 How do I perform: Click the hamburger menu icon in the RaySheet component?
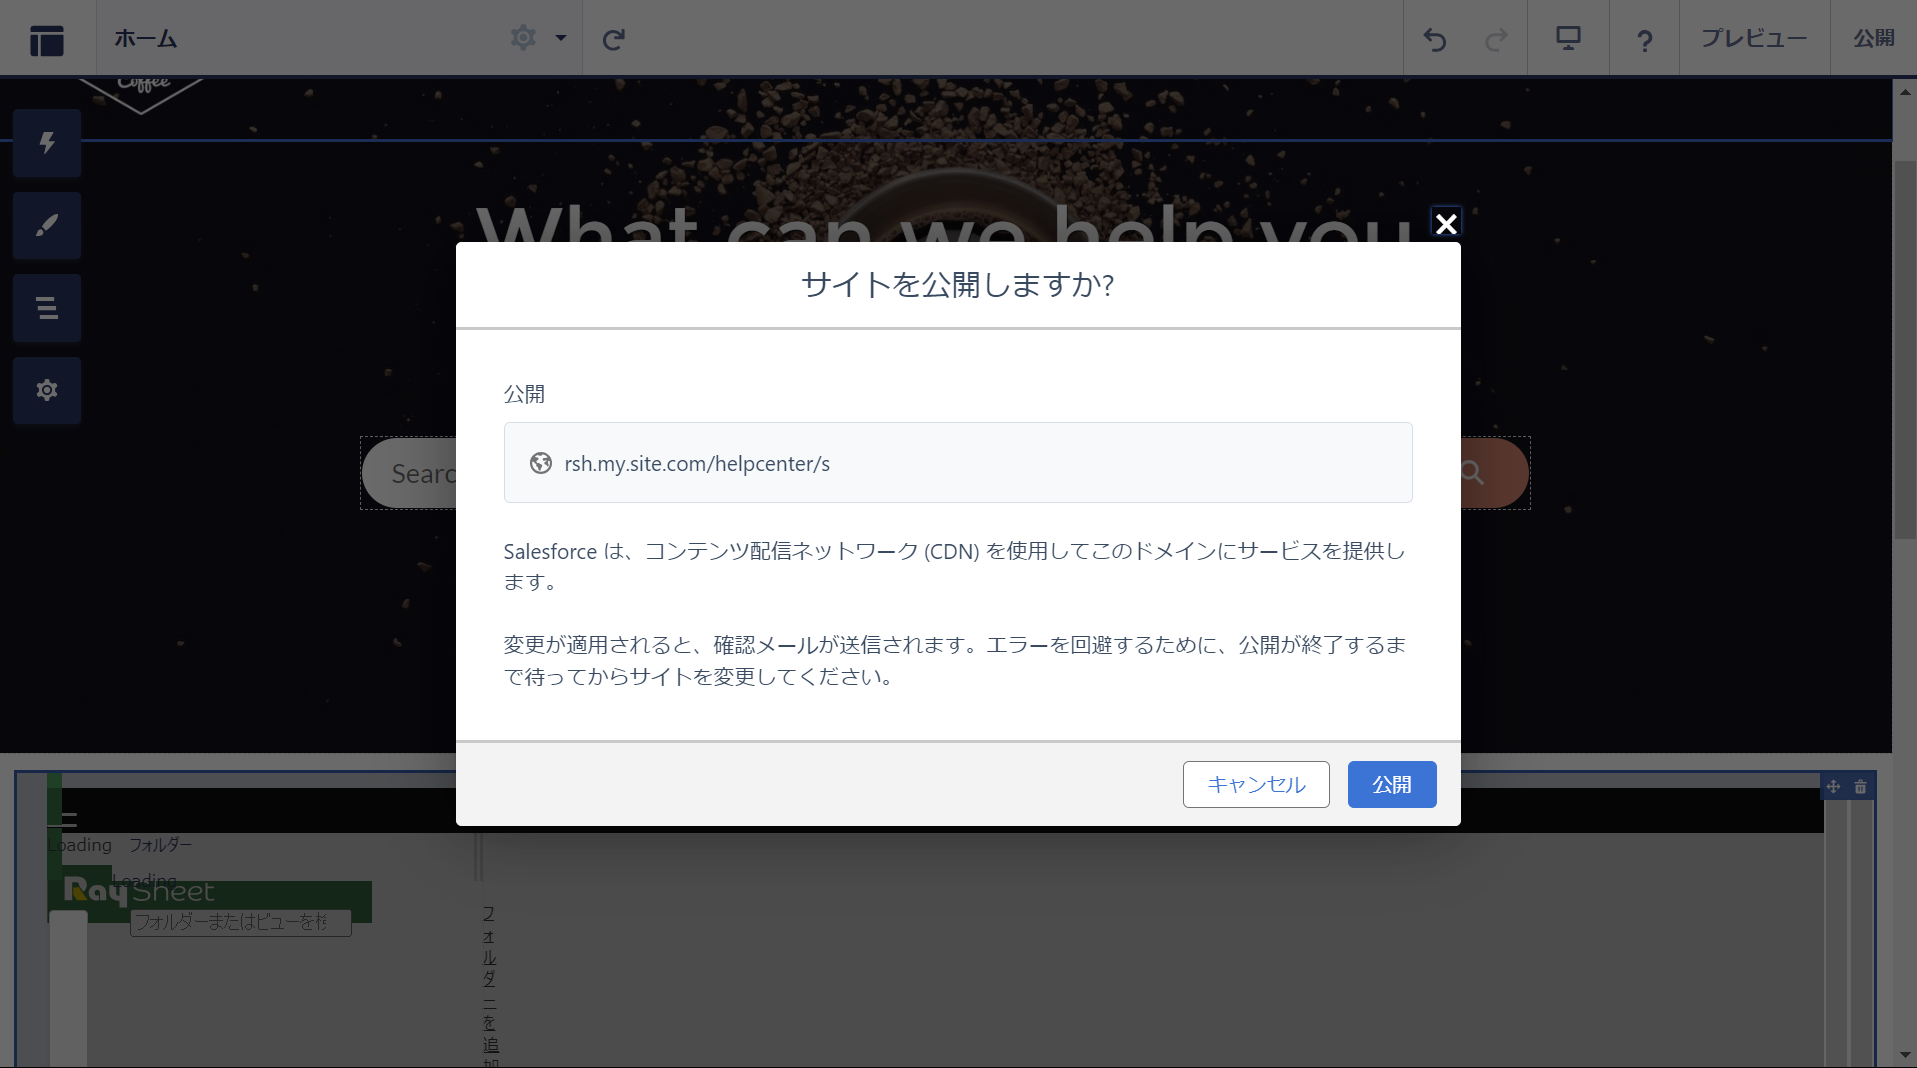click(68, 819)
